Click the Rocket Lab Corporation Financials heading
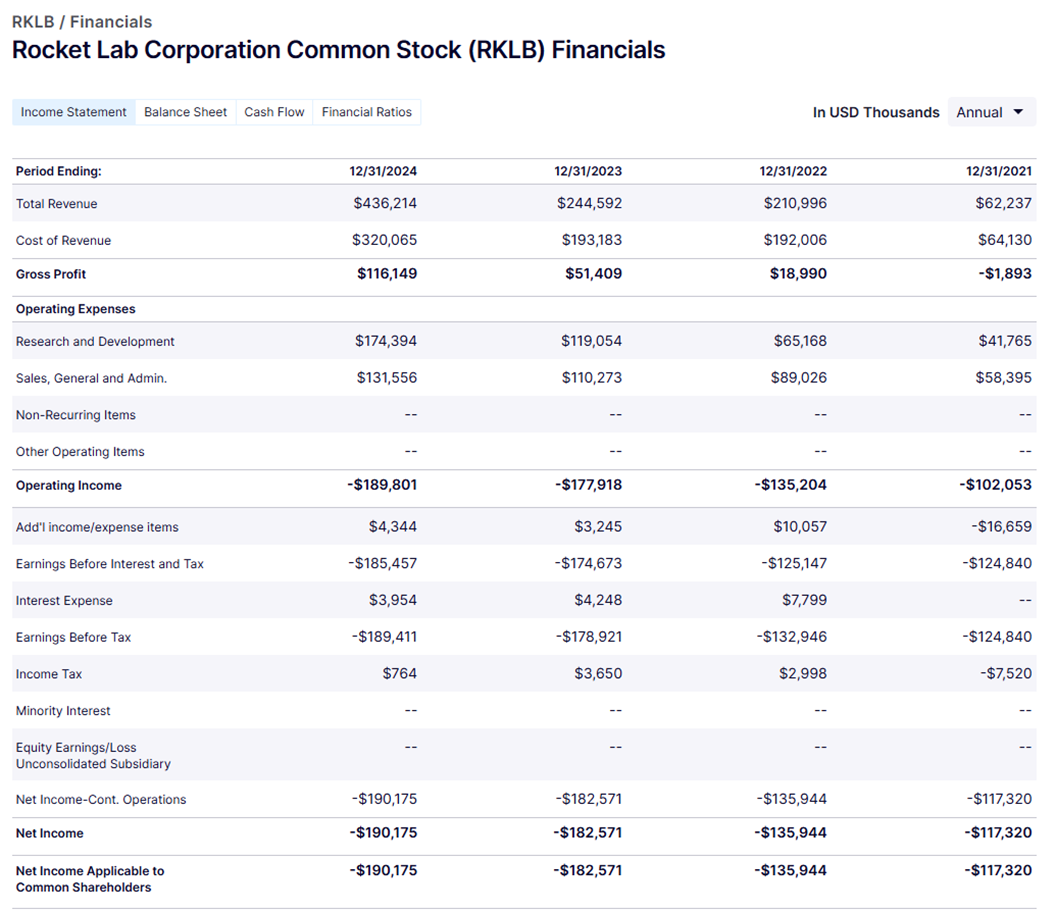This screenshot has height=912, width=1055. click(338, 50)
